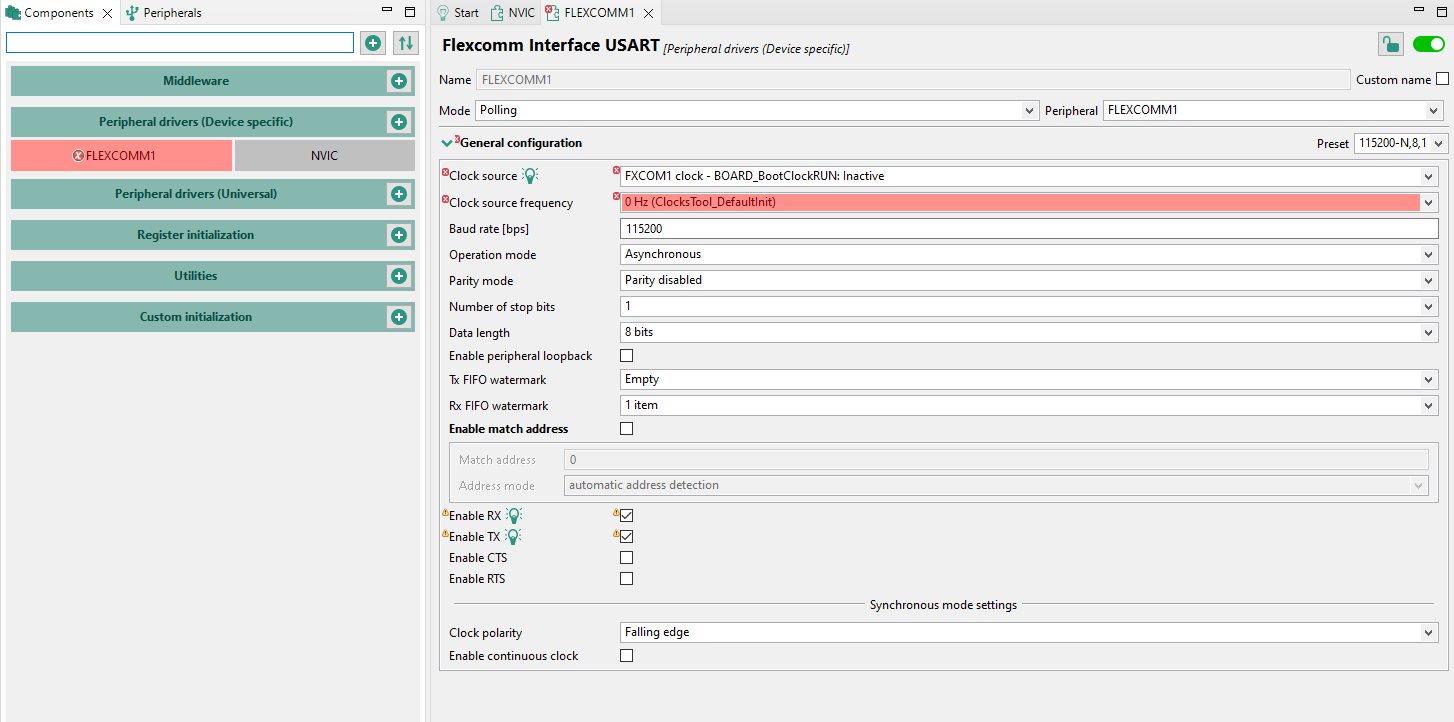Collapse the General configuration section
The image size is (1454, 722).
pyautogui.click(x=447, y=144)
